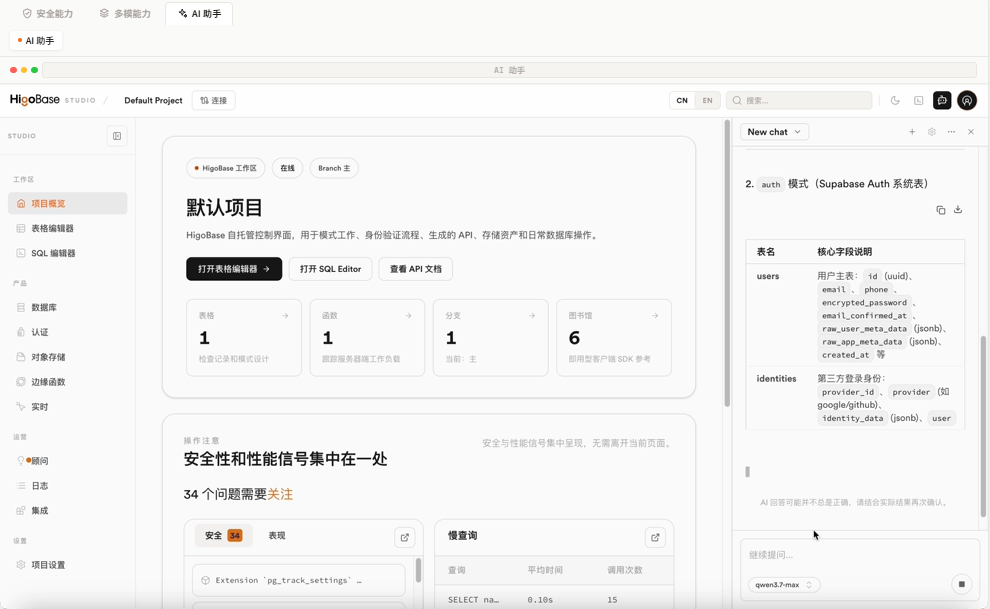The height and width of the screenshot is (609, 990).
Task: Click the Branch 主 badge
Action: tap(334, 169)
